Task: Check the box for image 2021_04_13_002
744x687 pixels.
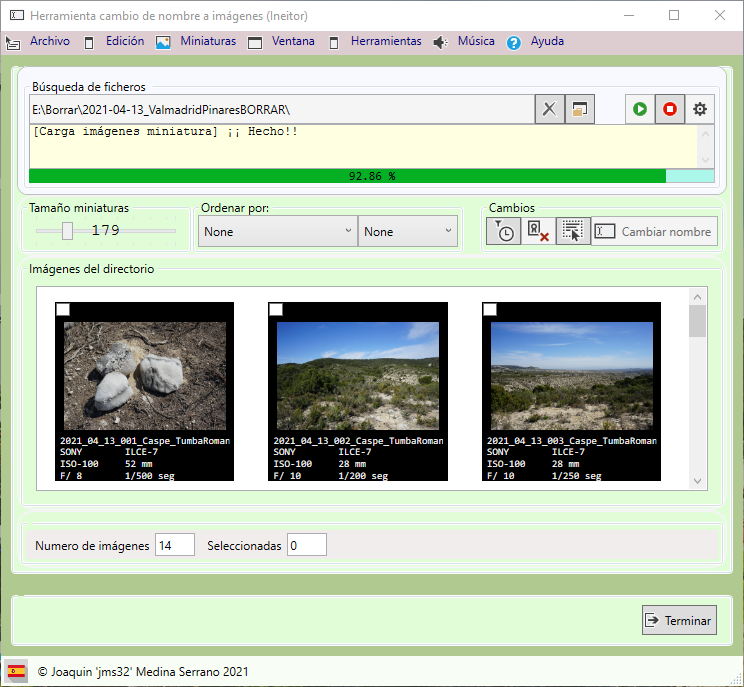Action: tap(276, 310)
